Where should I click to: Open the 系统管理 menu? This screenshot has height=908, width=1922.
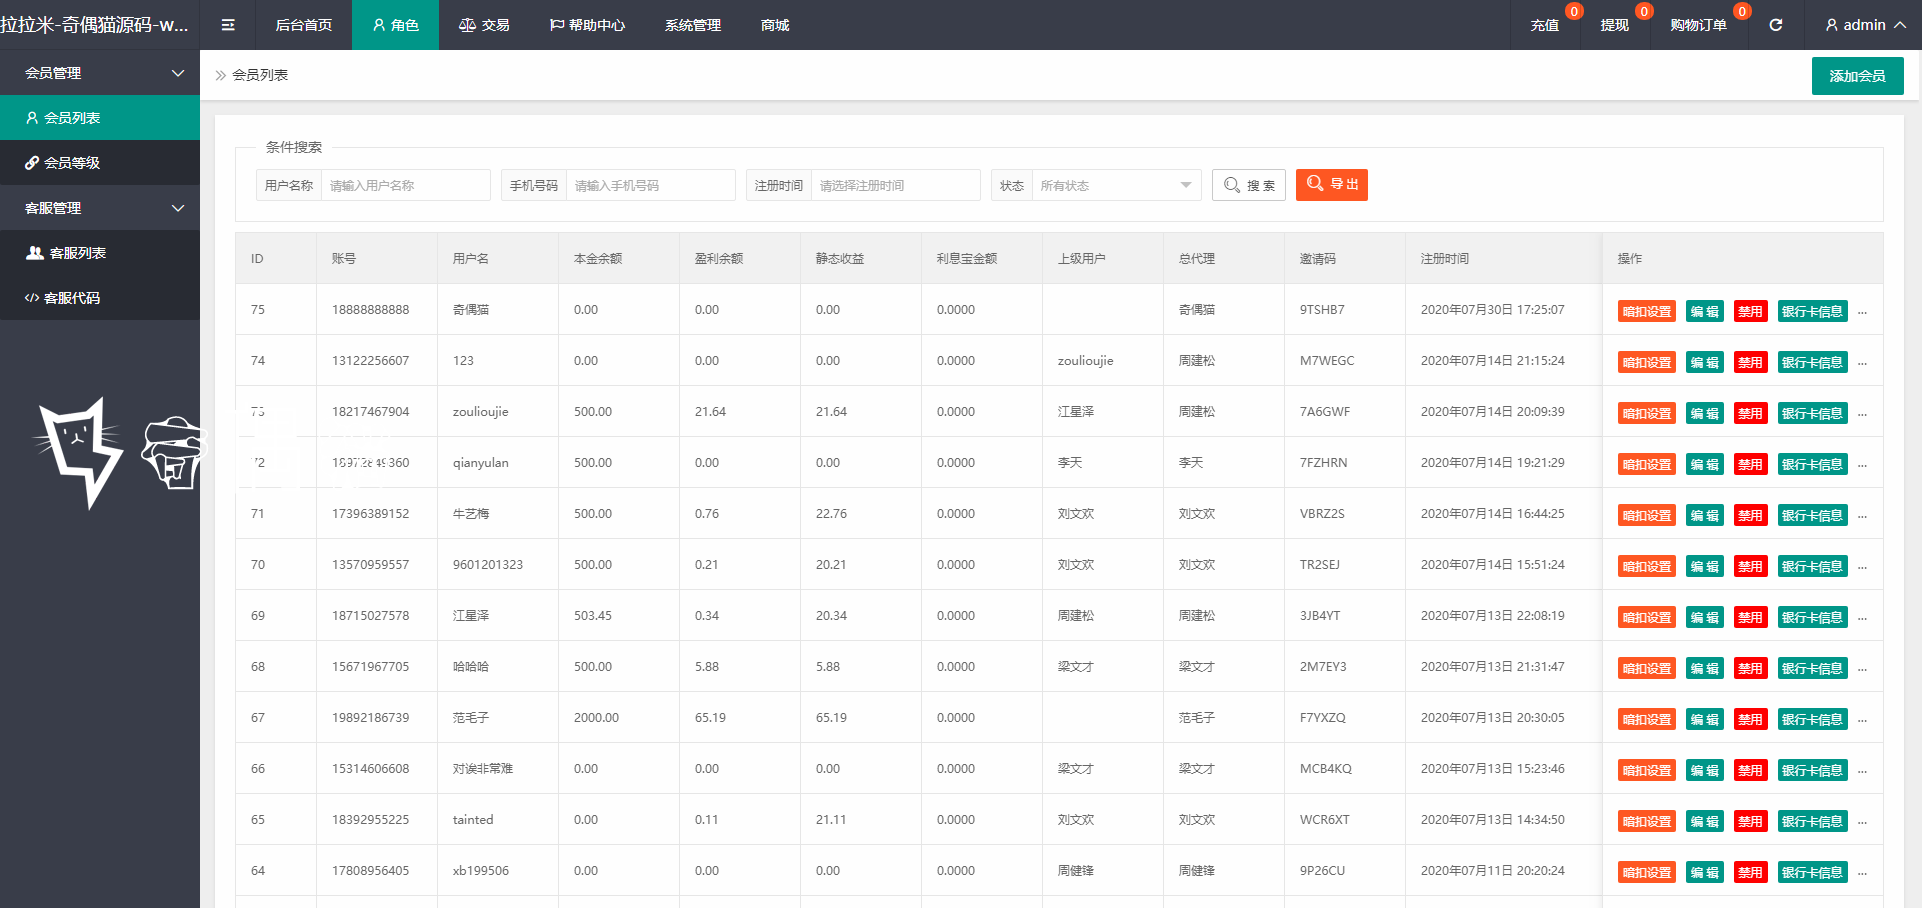pyautogui.click(x=693, y=25)
